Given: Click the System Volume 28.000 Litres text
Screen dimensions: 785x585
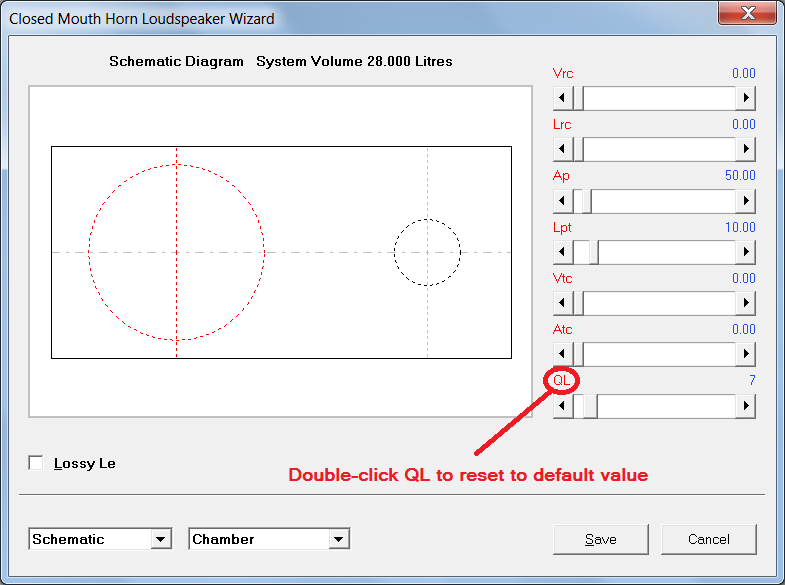Looking at the screenshot, I should (354, 62).
